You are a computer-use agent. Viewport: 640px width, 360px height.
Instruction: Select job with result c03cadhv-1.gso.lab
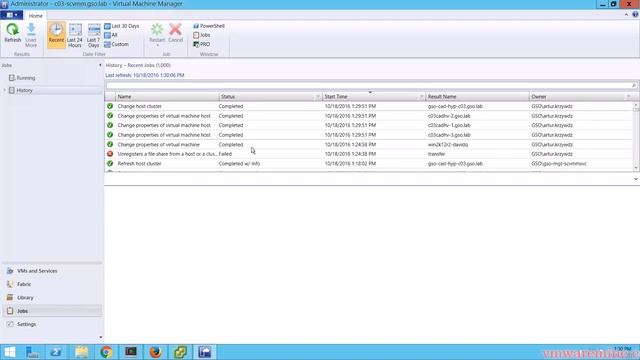369,125
